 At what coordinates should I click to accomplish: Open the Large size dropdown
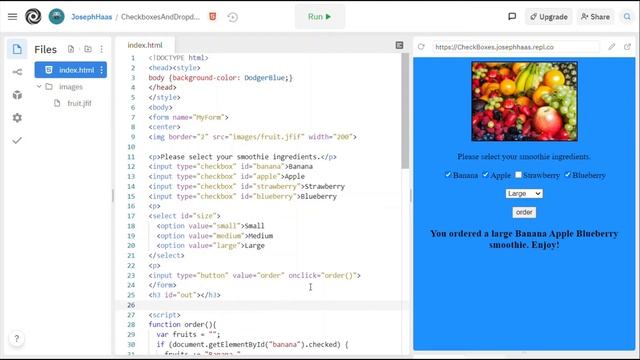click(x=524, y=193)
